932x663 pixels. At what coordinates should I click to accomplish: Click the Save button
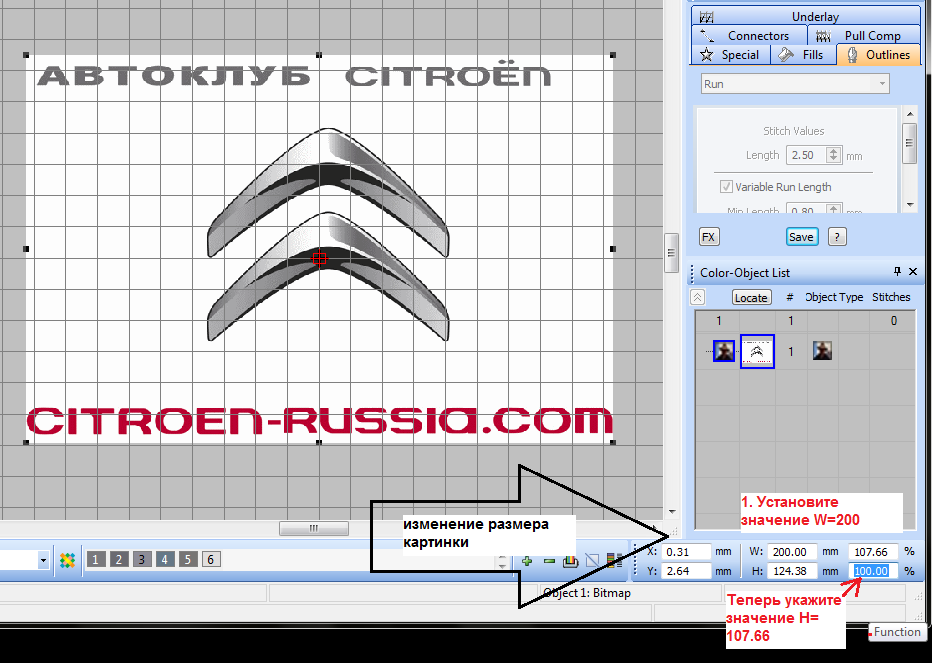(x=801, y=237)
